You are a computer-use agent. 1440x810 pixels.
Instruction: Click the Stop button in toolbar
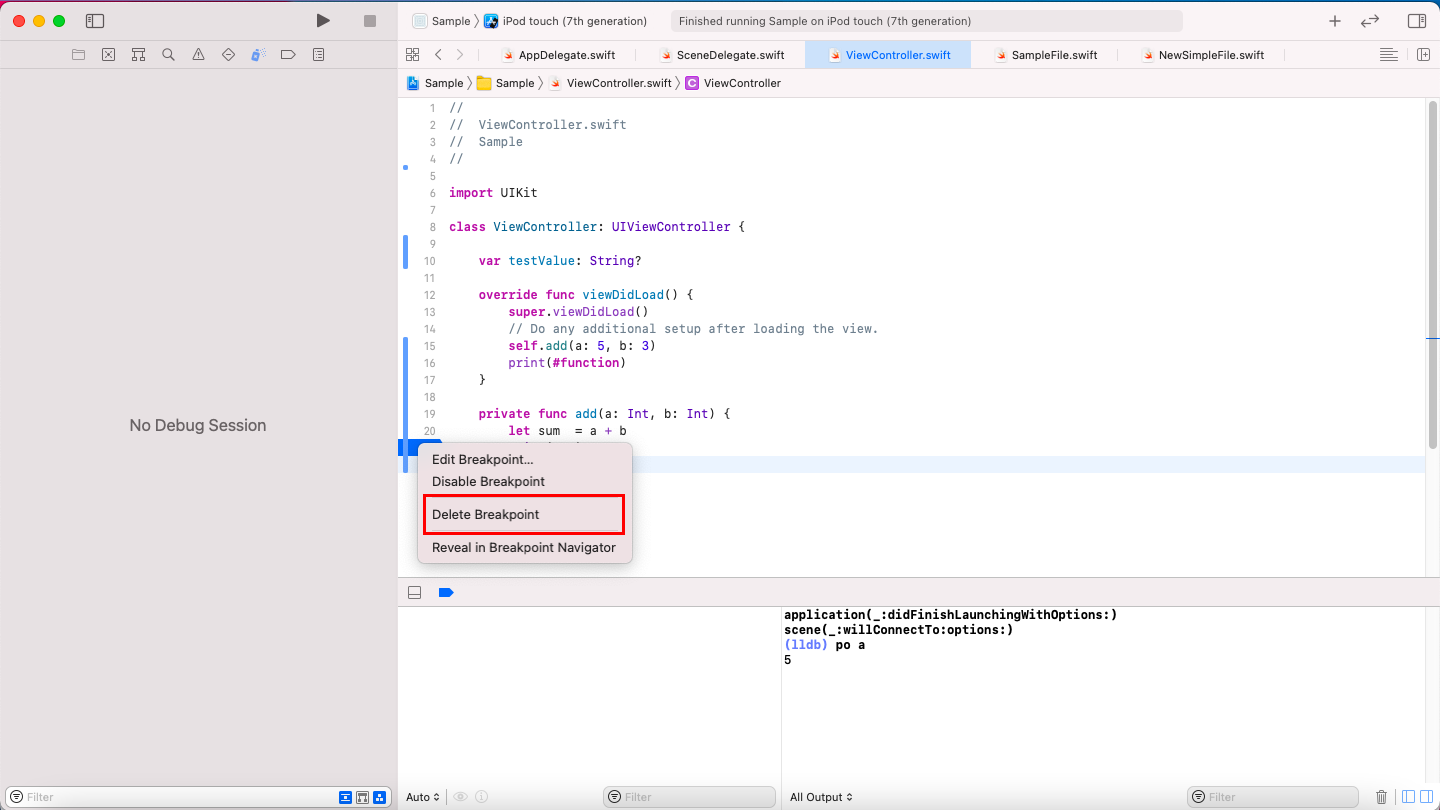coord(370,21)
